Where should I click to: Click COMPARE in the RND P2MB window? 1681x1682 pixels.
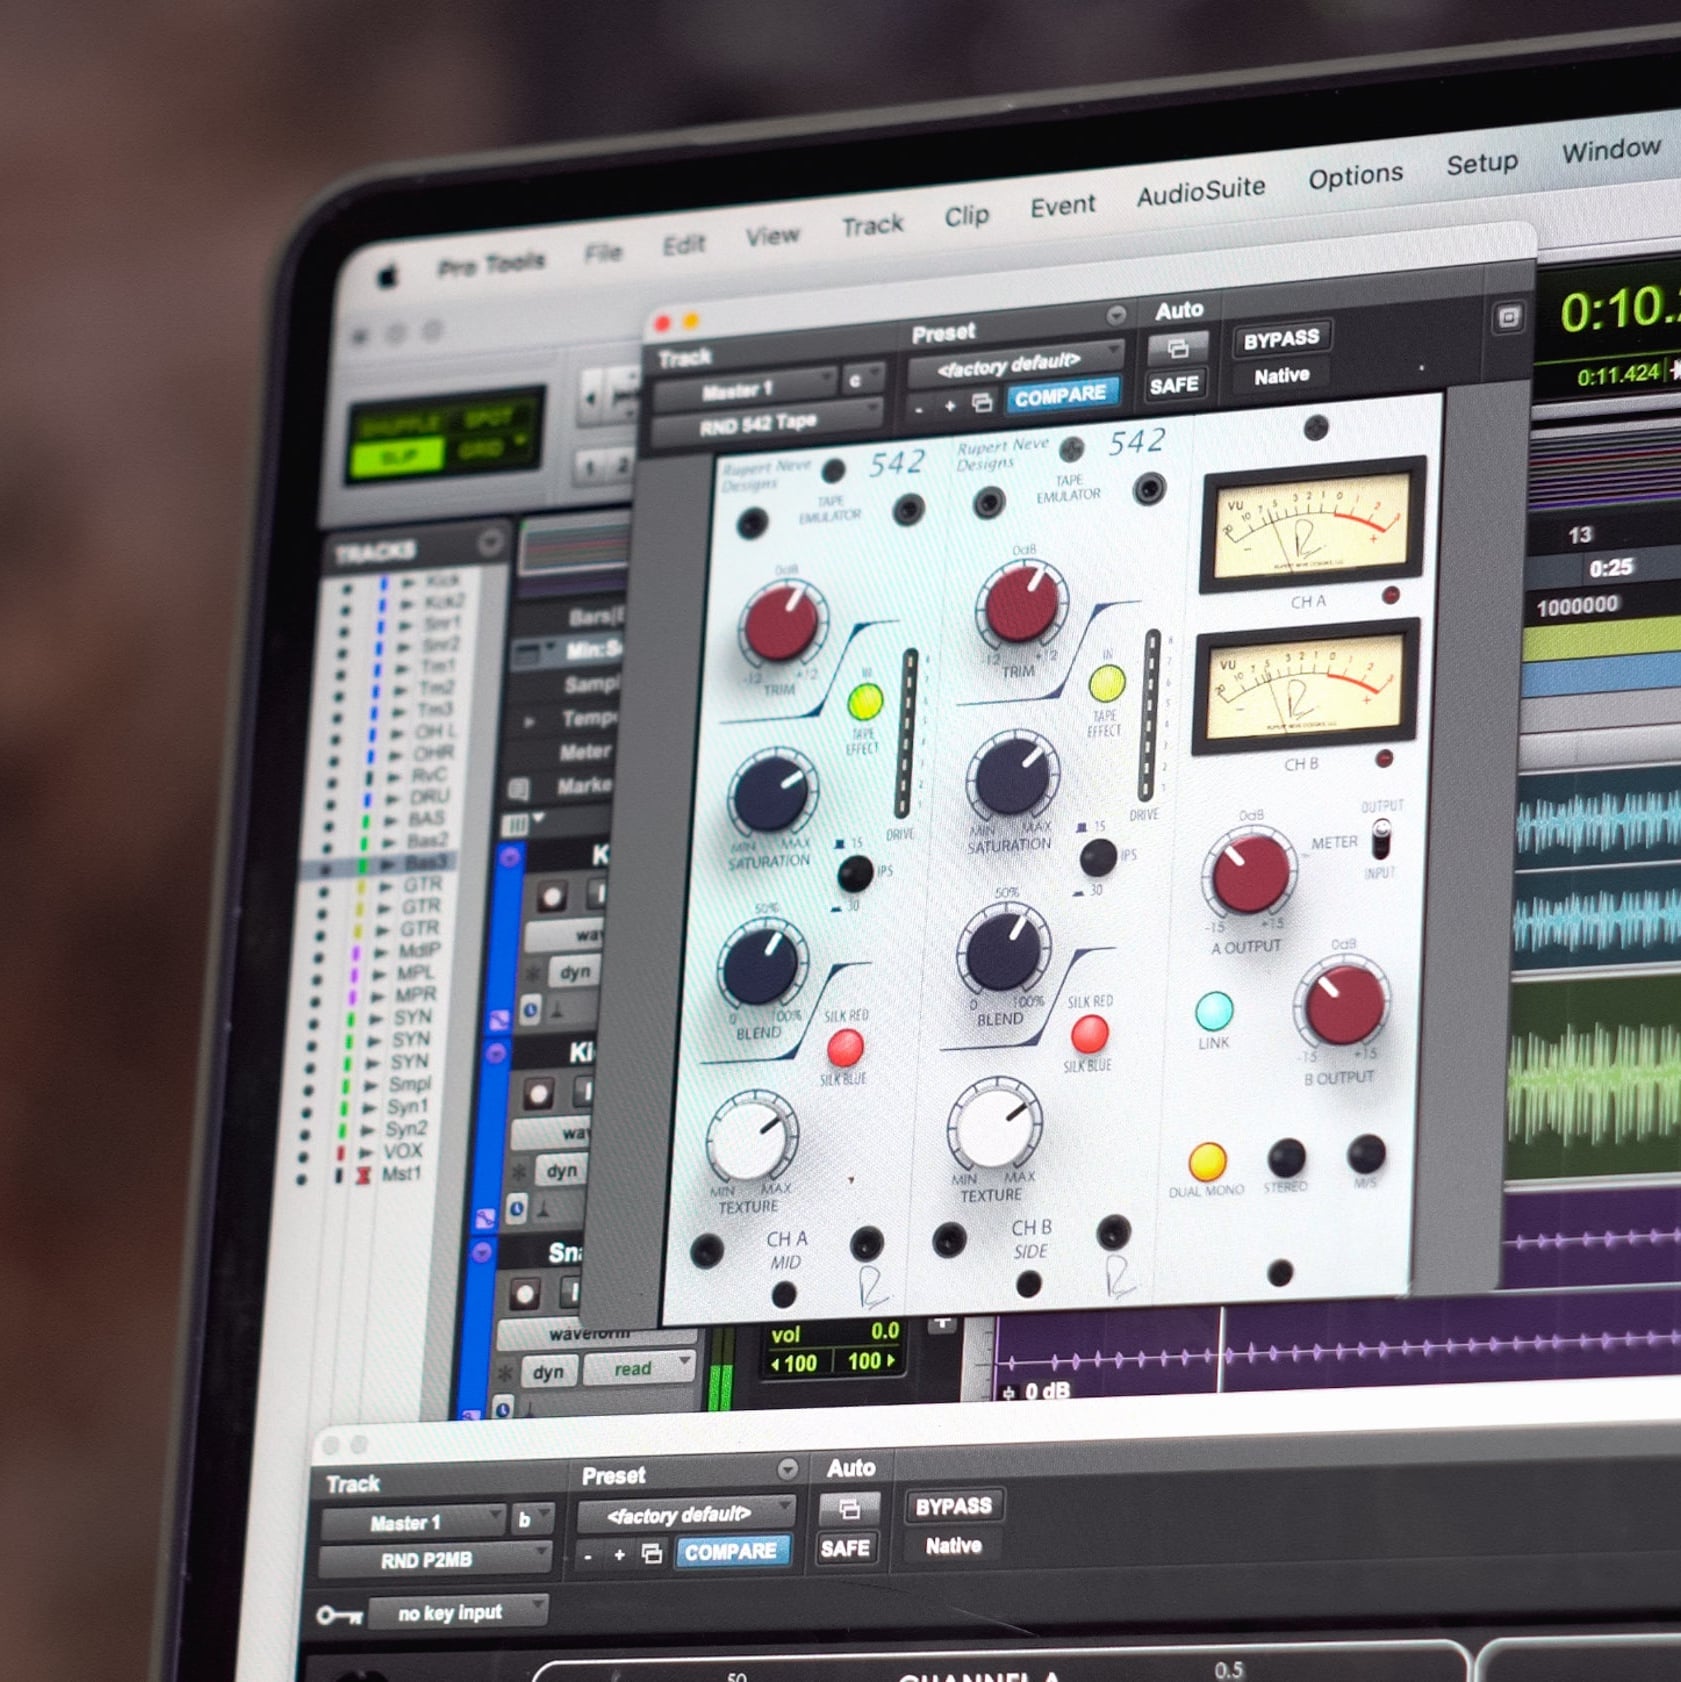point(731,1551)
